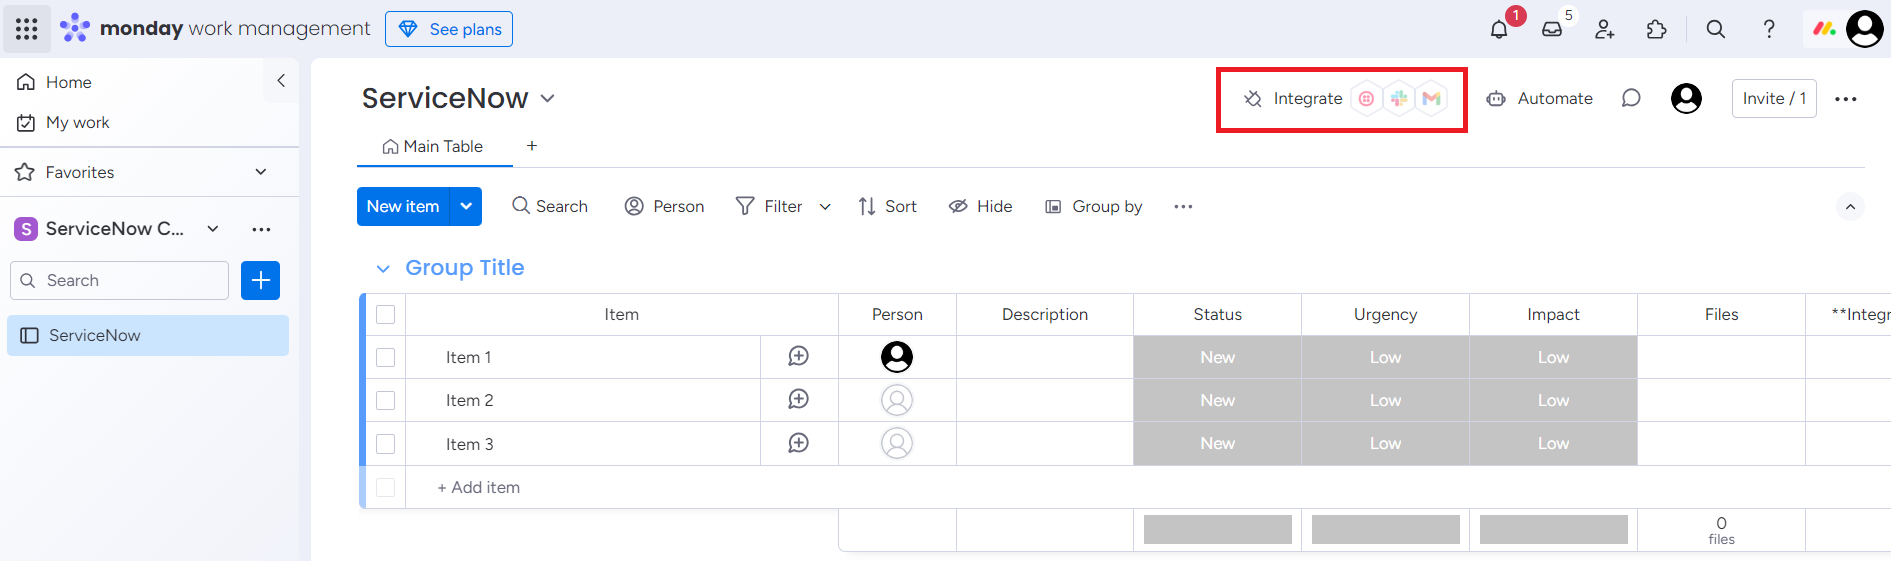Add a new board view tab
Screen dimensions: 1891x561
point(532,146)
